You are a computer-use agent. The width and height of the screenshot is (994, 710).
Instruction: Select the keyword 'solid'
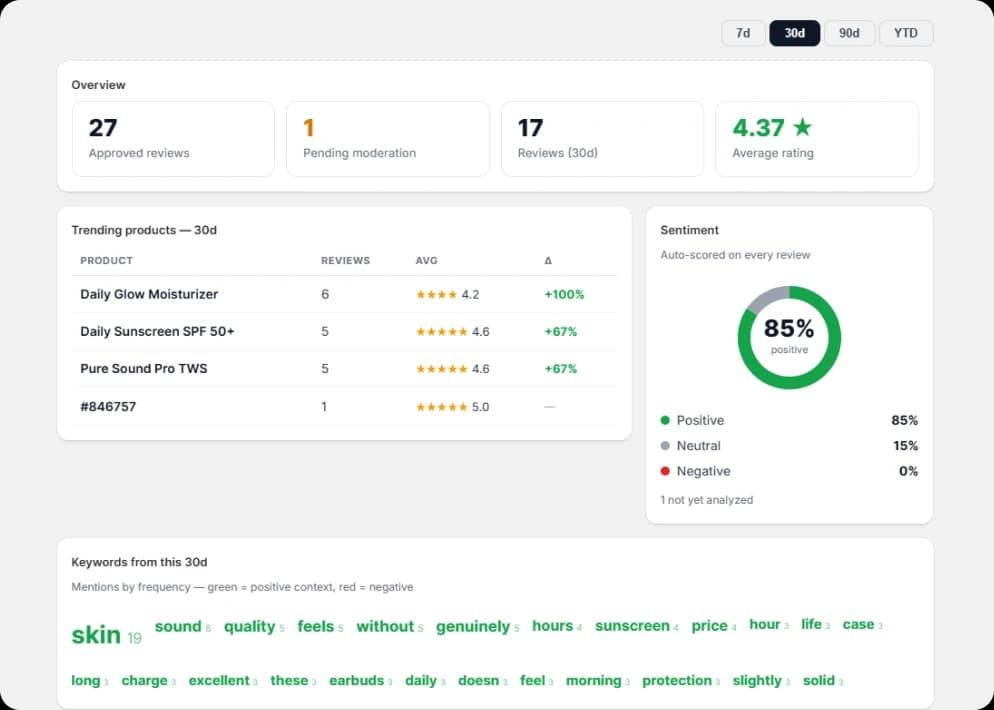pyautogui.click(x=818, y=680)
